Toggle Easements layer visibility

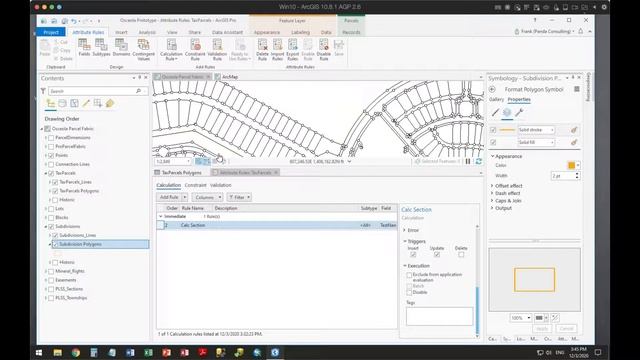click(x=51, y=280)
